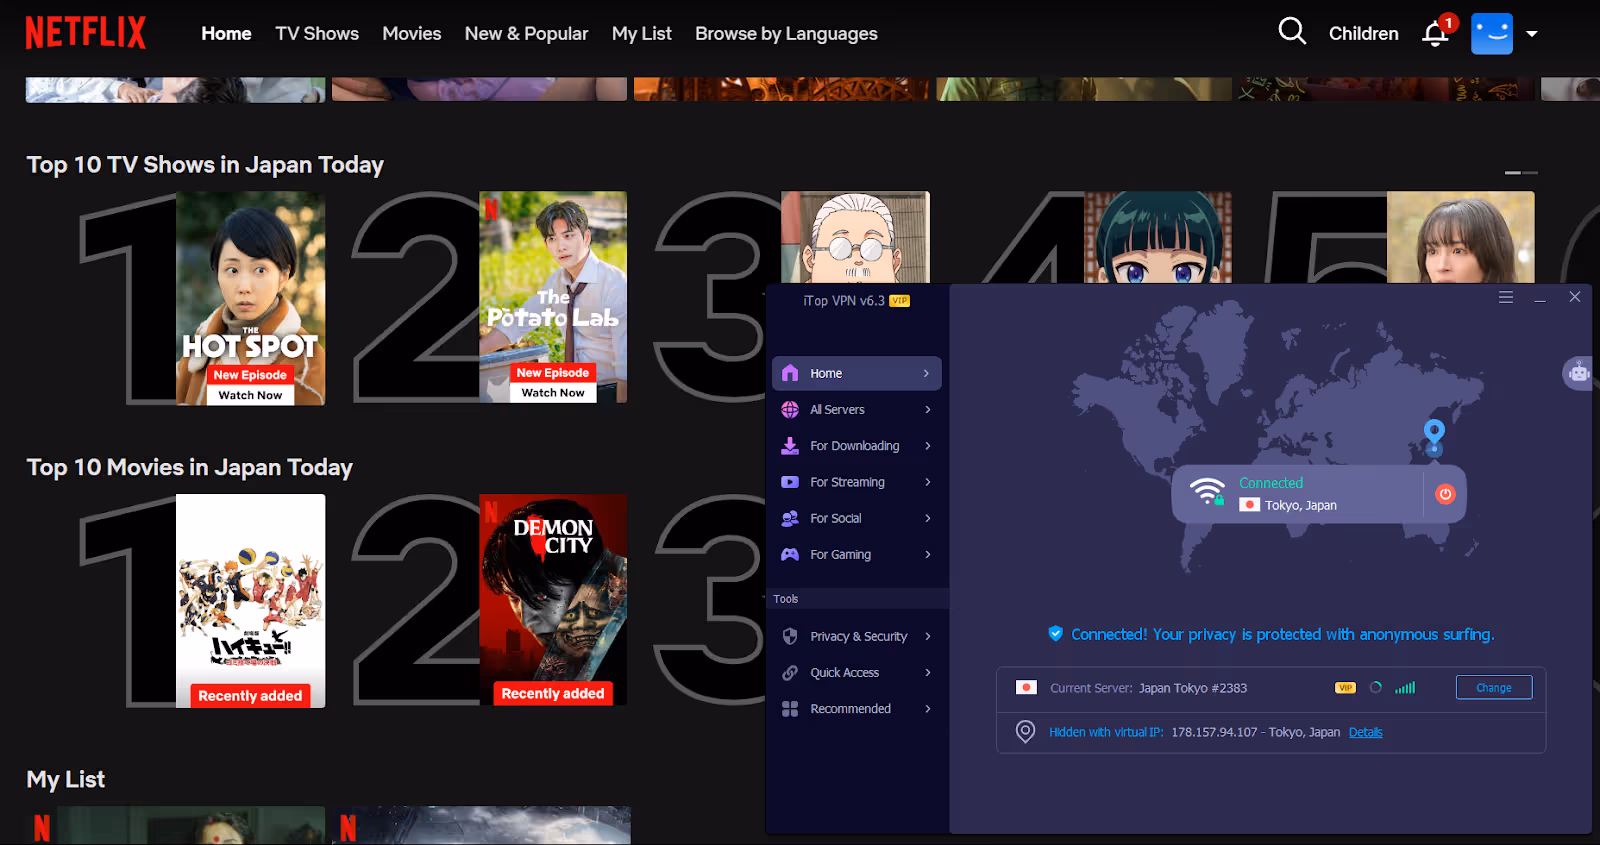Disconnect VPN with red power button

tap(1445, 494)
